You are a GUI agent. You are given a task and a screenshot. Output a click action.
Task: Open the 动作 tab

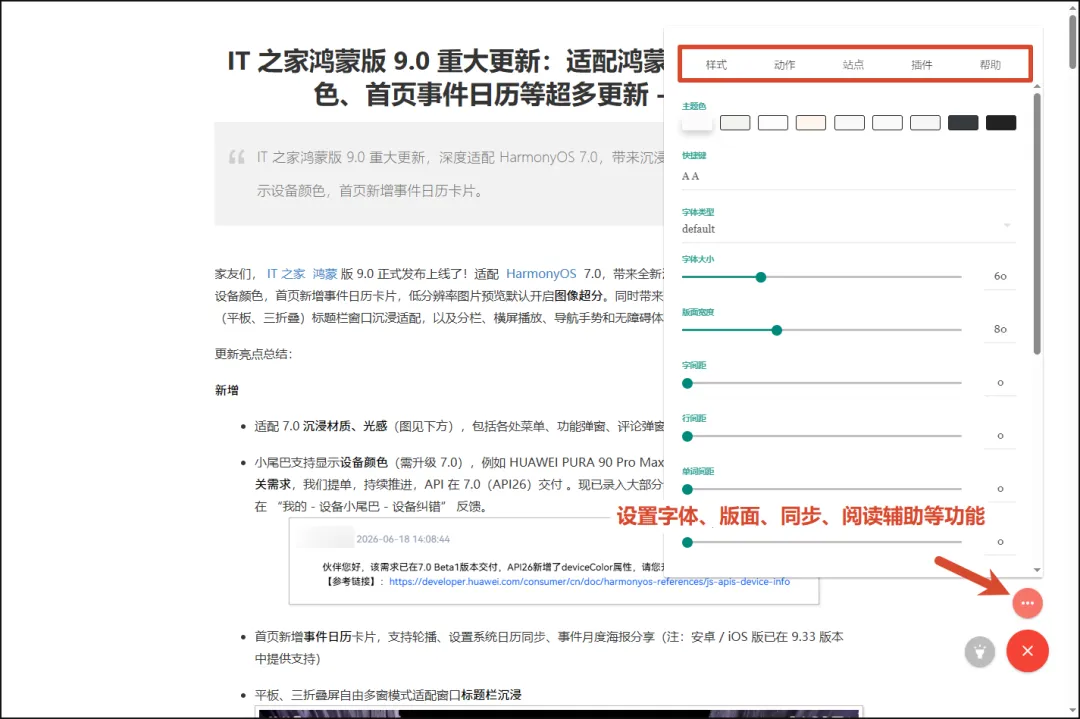pos(785,65)
